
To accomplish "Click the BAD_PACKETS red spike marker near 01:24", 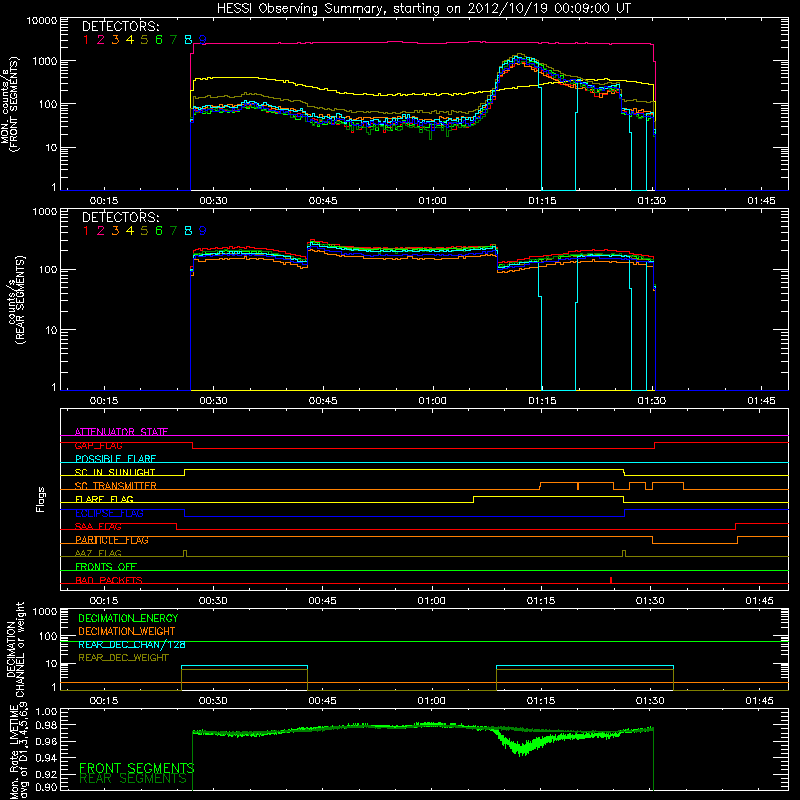I will [x=611, y=580].
